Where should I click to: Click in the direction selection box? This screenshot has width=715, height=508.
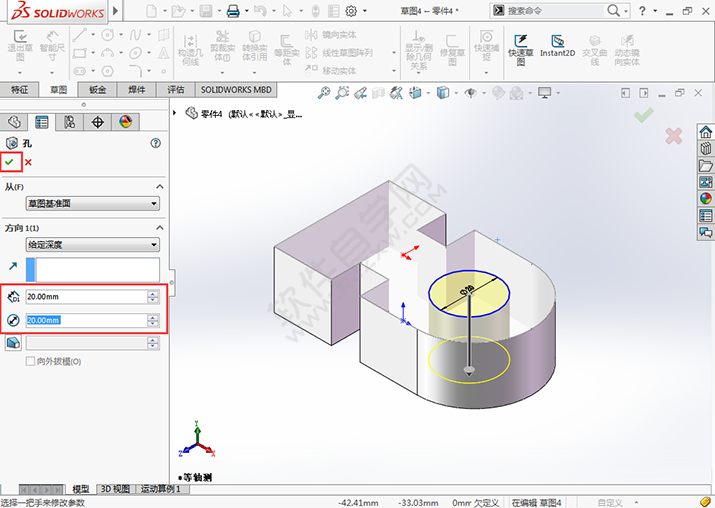point(97,270)
